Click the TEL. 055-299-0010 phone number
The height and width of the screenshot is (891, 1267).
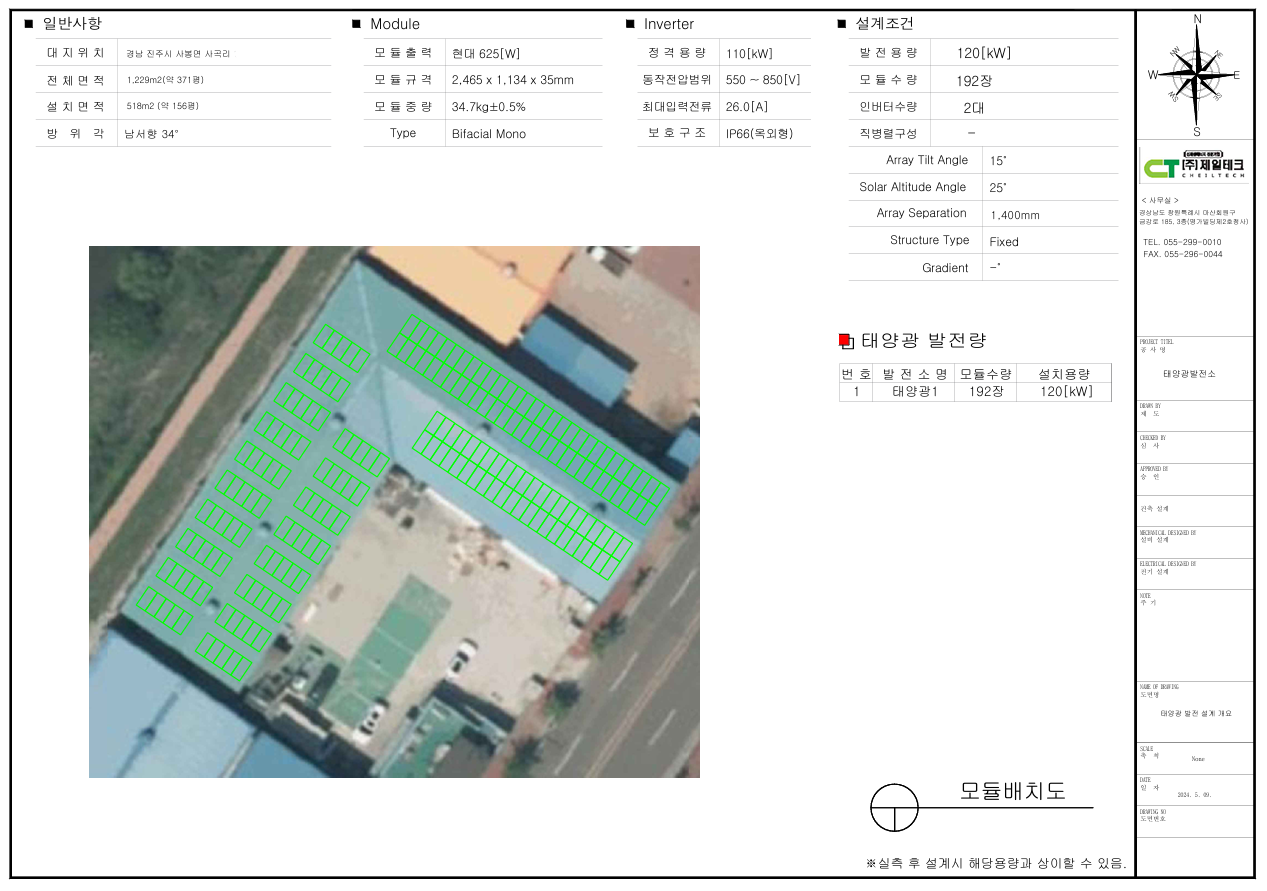click(x=1182, y=242)
